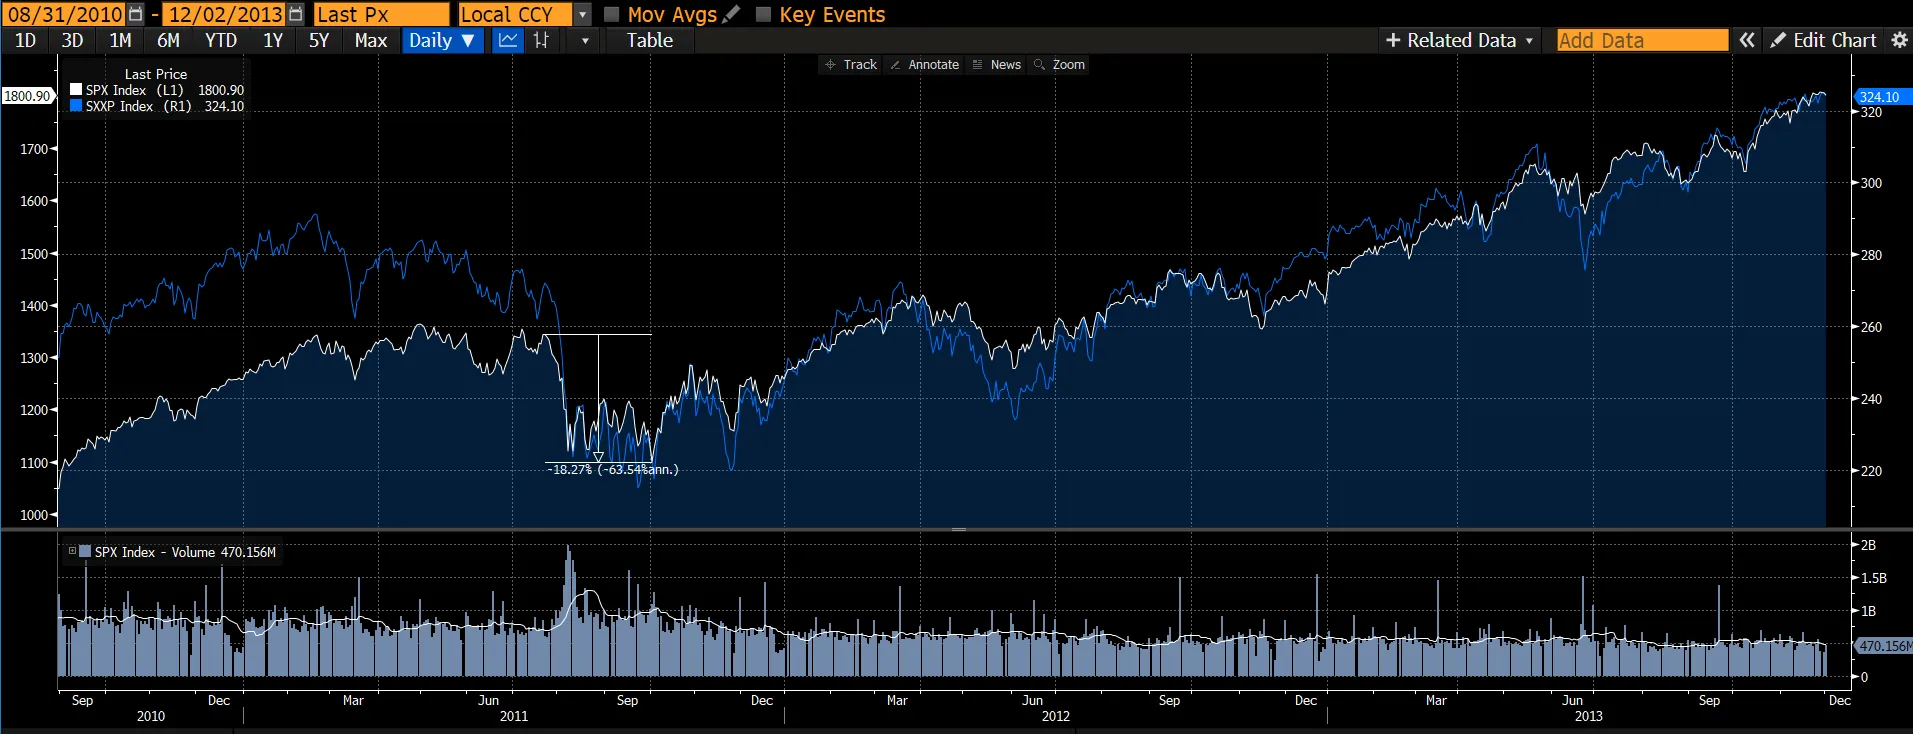Screen dimensions: 1913x734
Task: Activate the Track crosshair tool
Action: (851, 64)
